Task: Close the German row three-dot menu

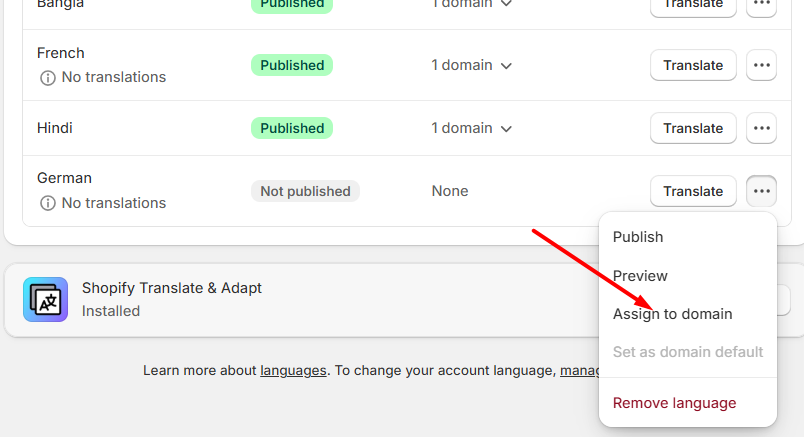Action: (761, 191)
